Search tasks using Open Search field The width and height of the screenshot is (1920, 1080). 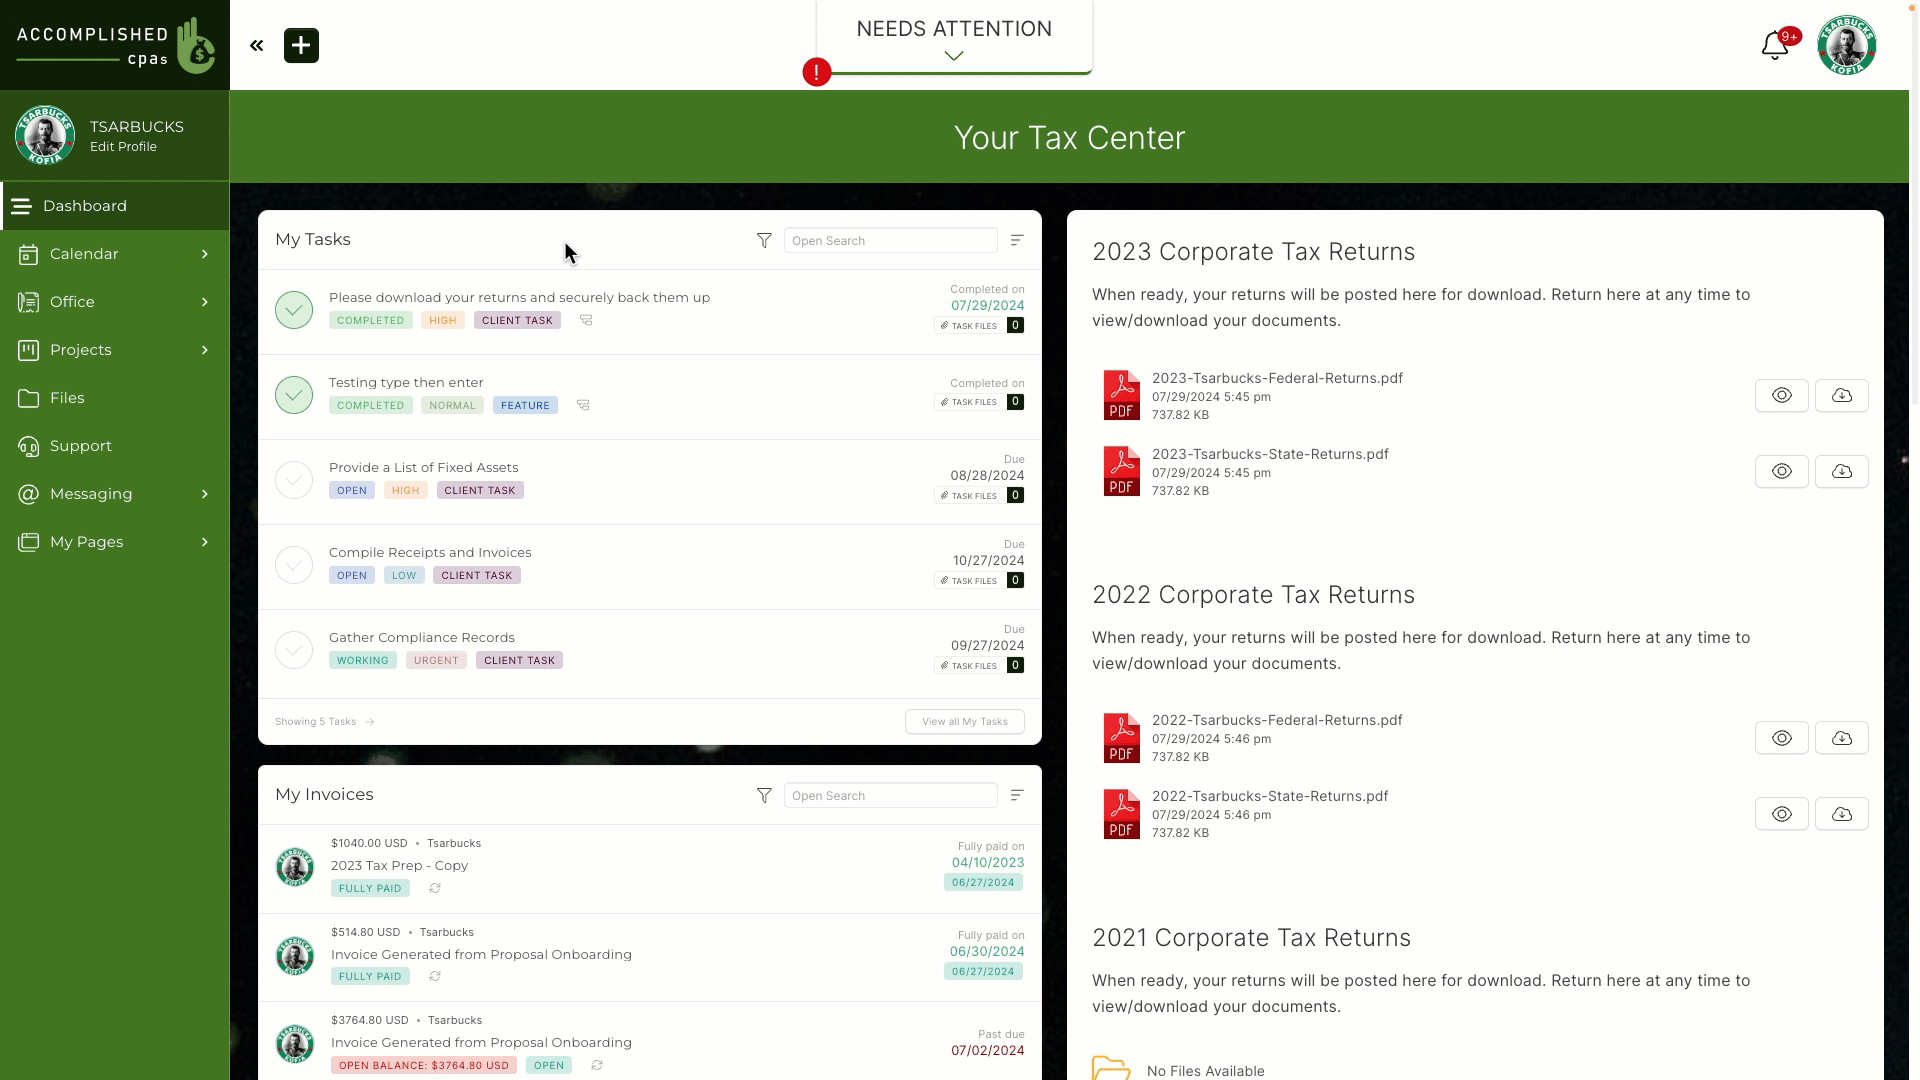(890, 240)
